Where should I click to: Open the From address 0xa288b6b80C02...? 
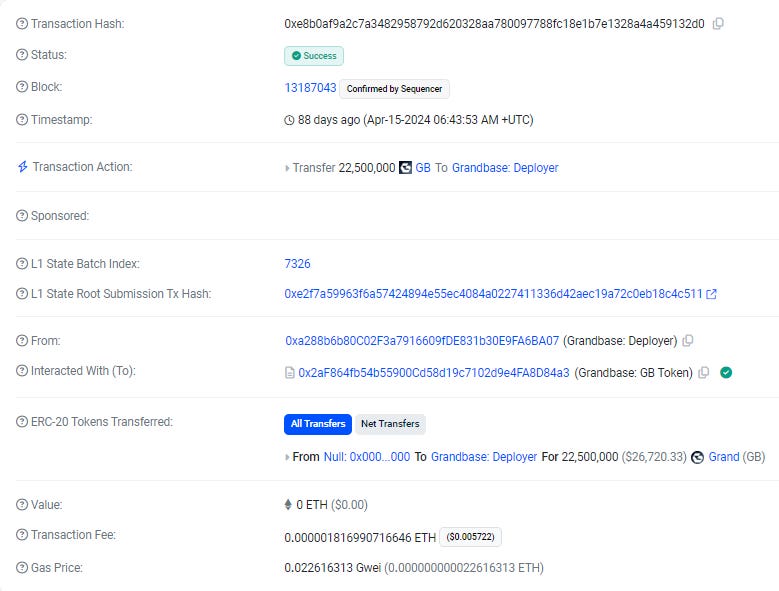(422, 341)
